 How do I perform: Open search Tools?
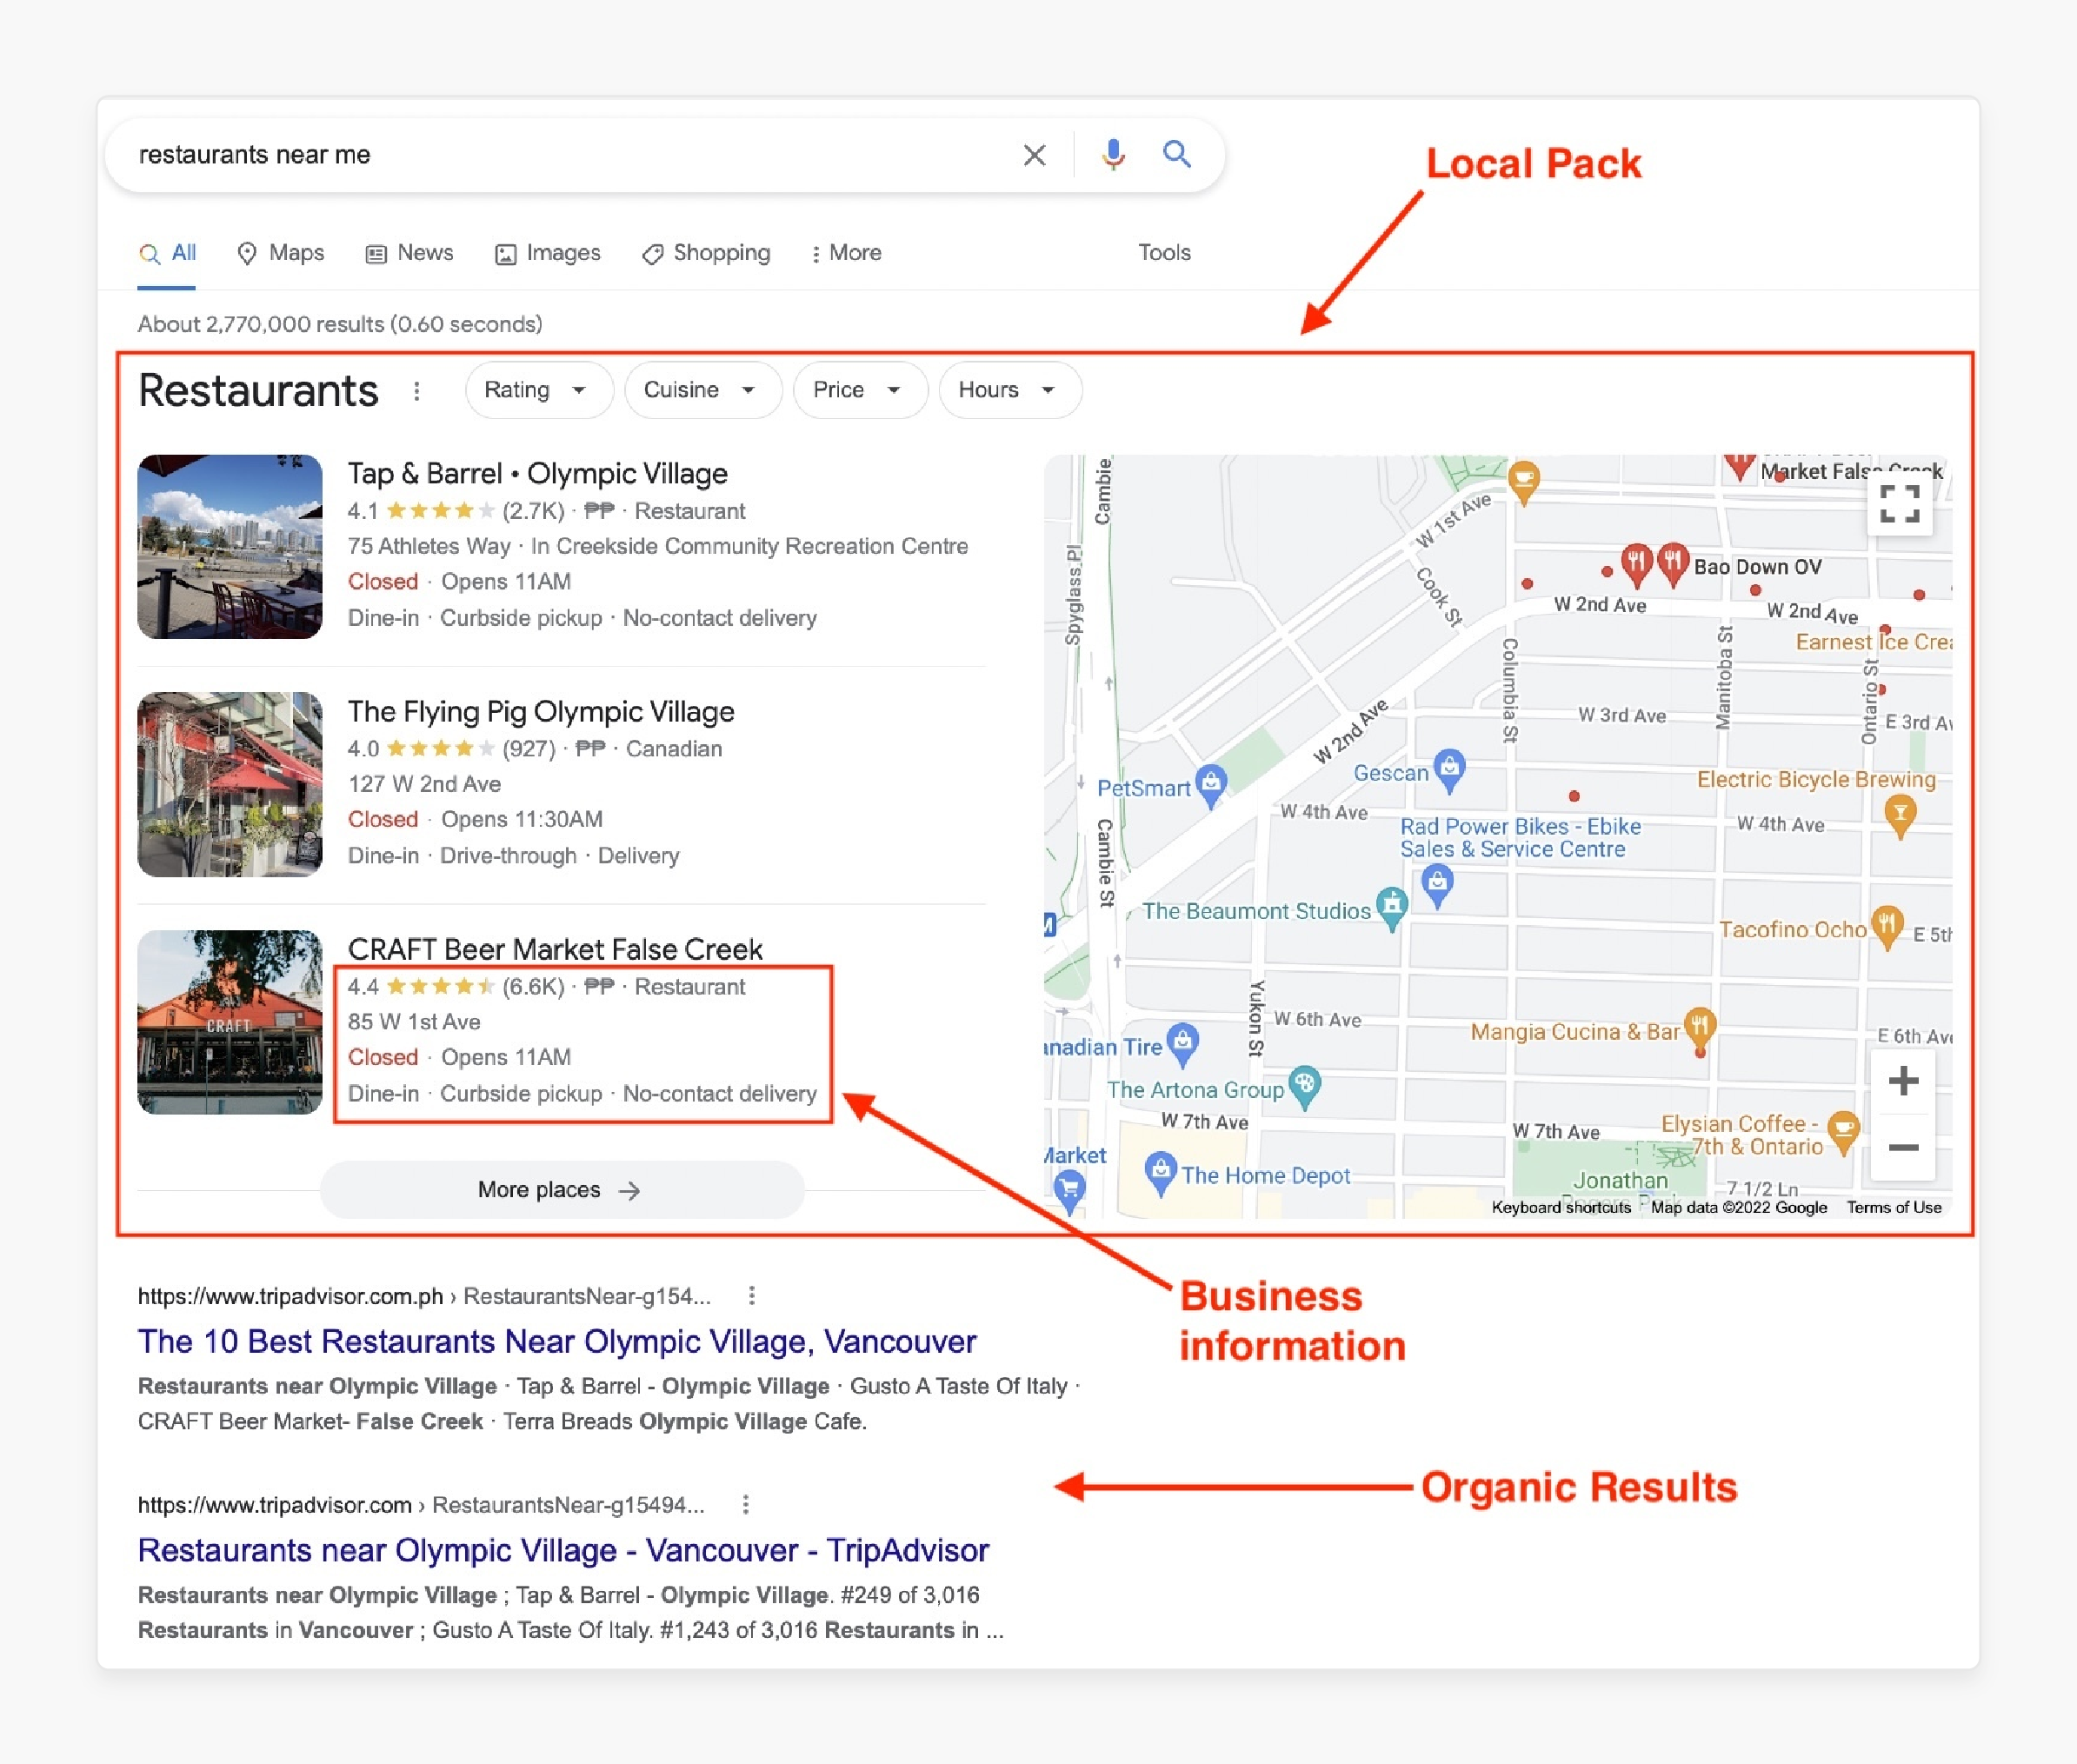[1164, 253]
